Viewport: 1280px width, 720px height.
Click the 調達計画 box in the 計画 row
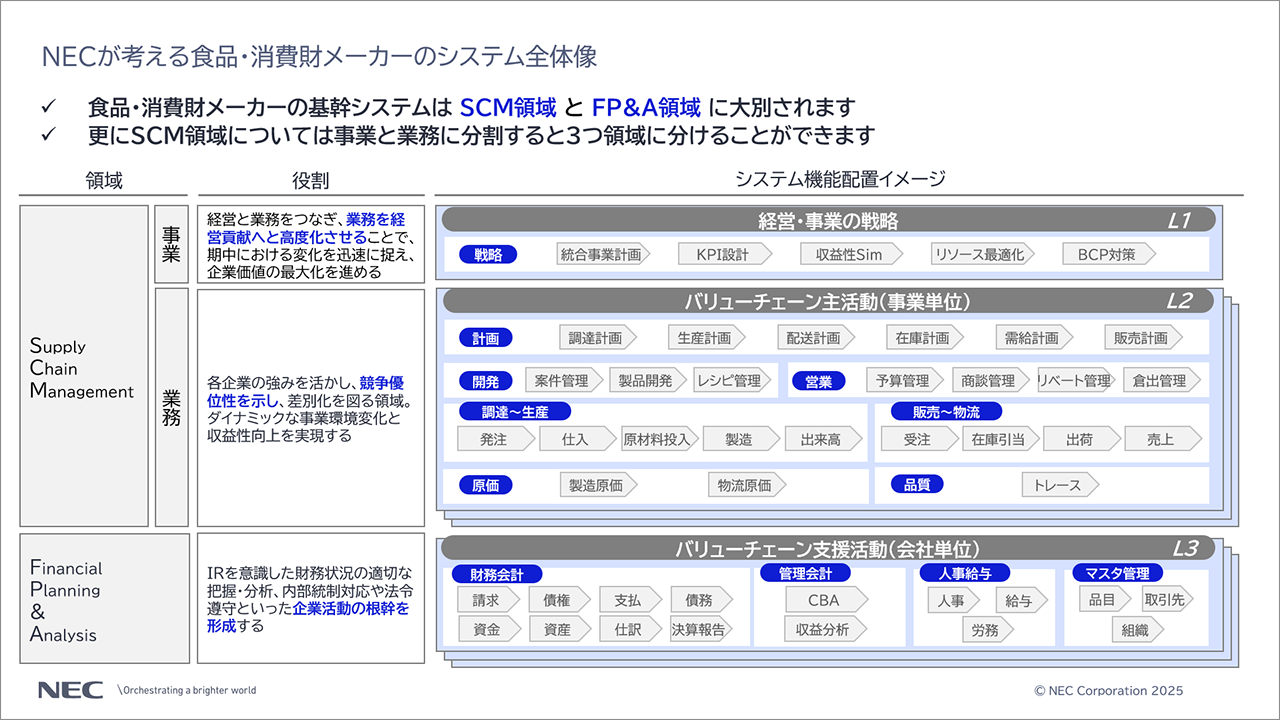[x=597, y=338]
